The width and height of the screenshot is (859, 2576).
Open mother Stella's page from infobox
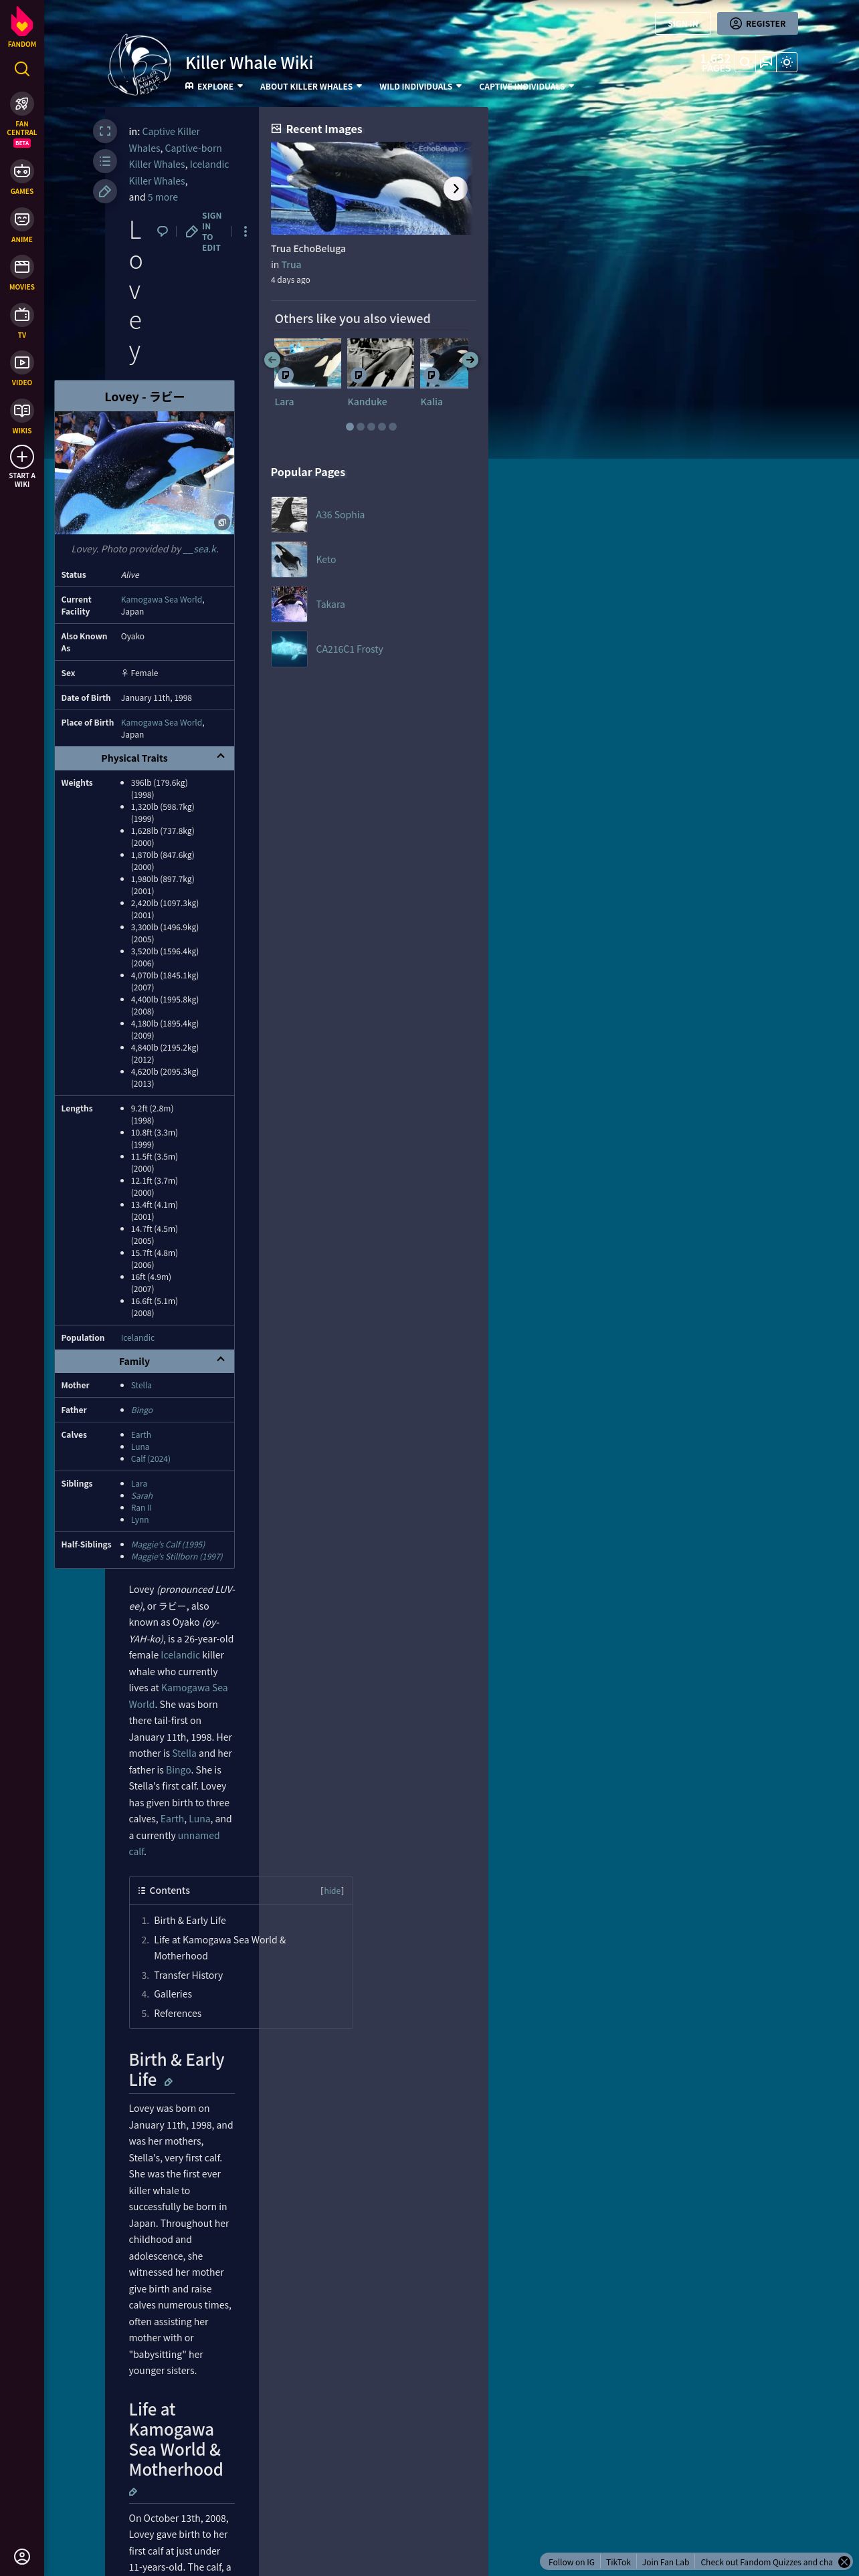point(141,1385)
